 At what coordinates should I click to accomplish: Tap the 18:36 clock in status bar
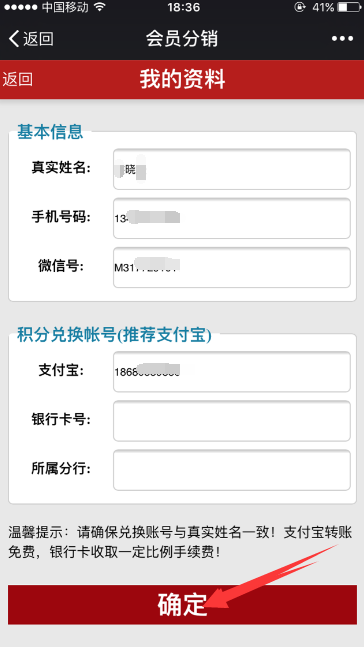(184, 7)
